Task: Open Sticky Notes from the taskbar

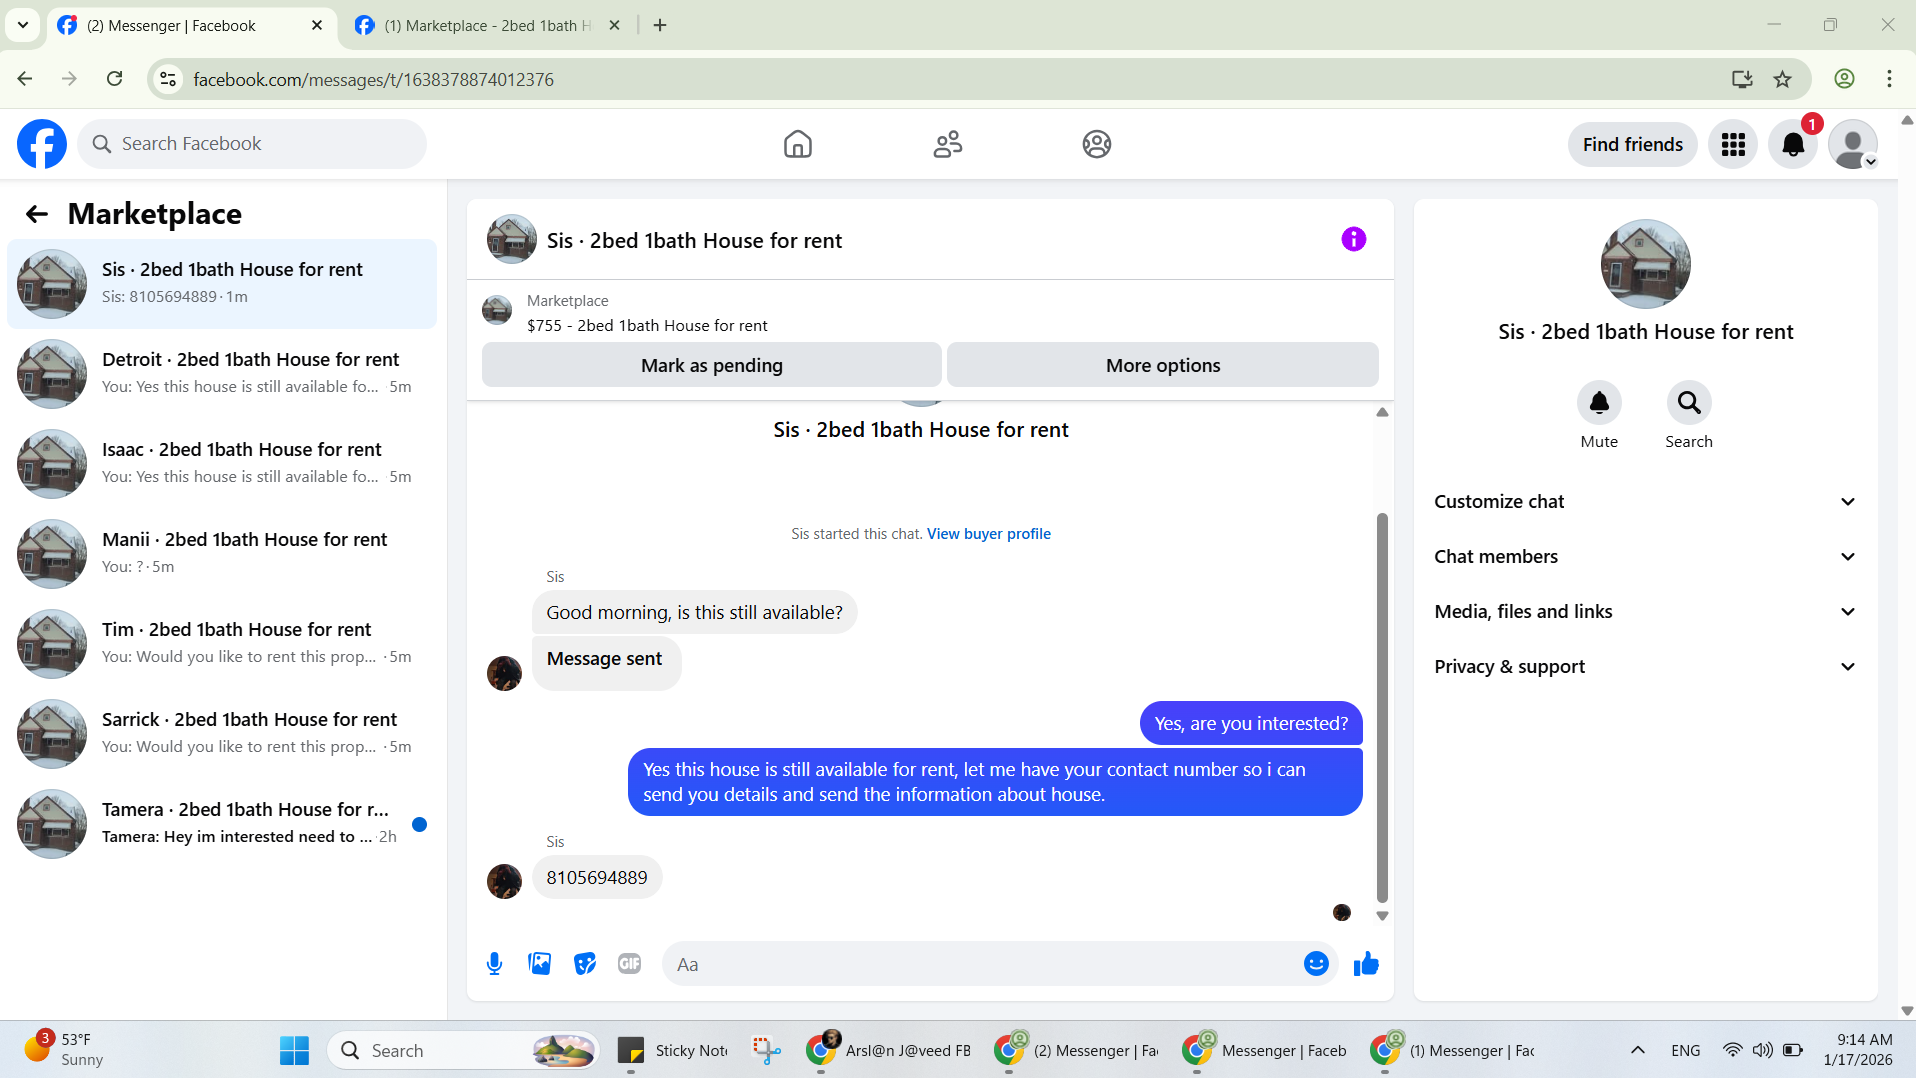Action: (x=673, y=1050)
